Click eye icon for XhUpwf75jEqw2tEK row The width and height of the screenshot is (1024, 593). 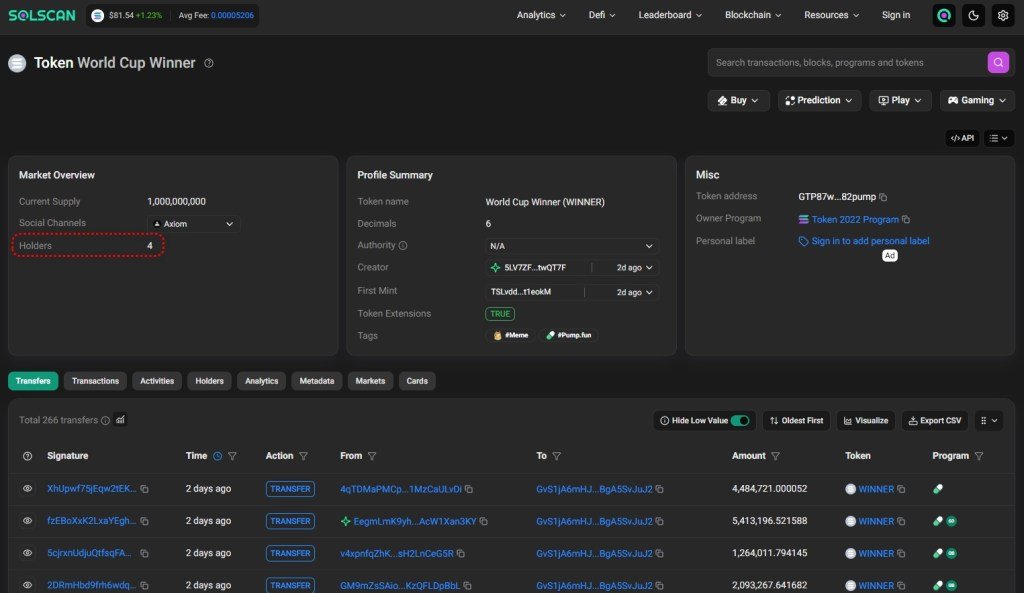pos(27,489)
